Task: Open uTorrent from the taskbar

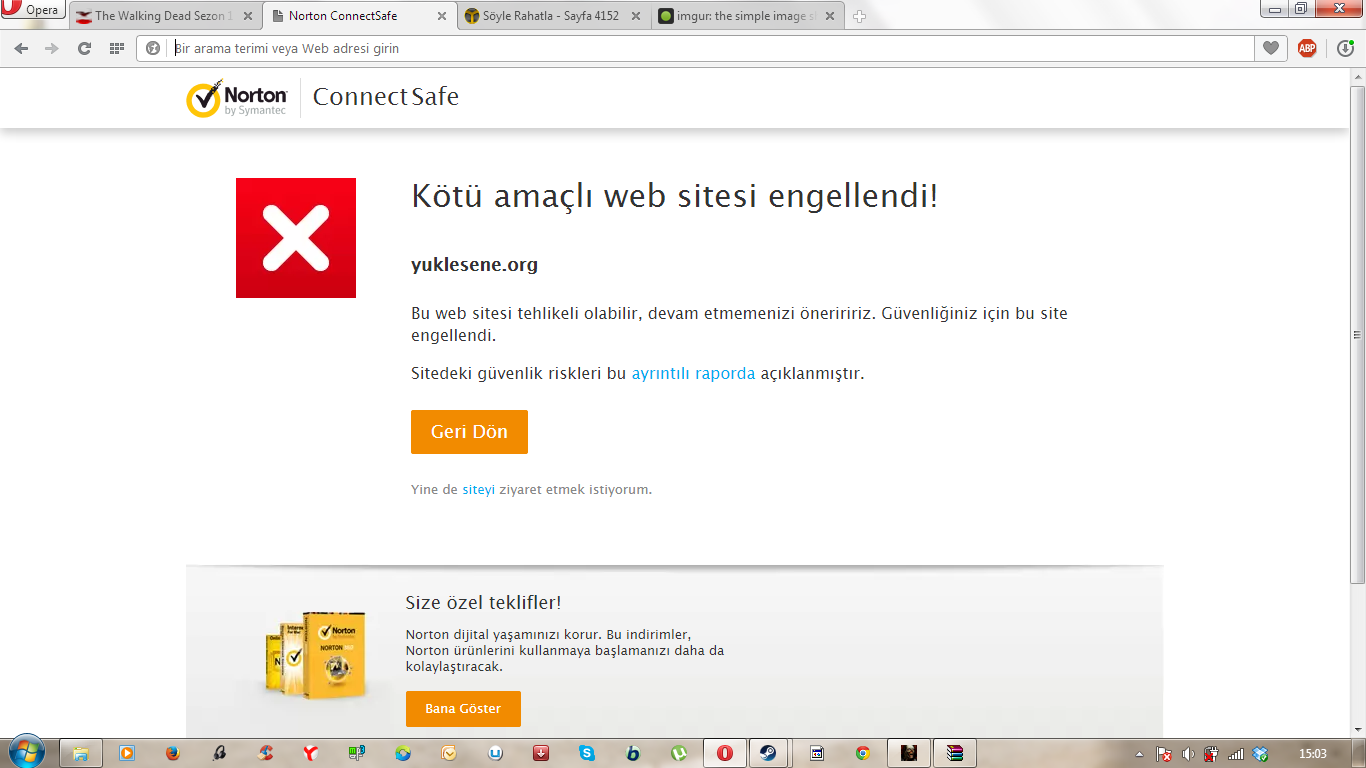Action: point(679,753)
